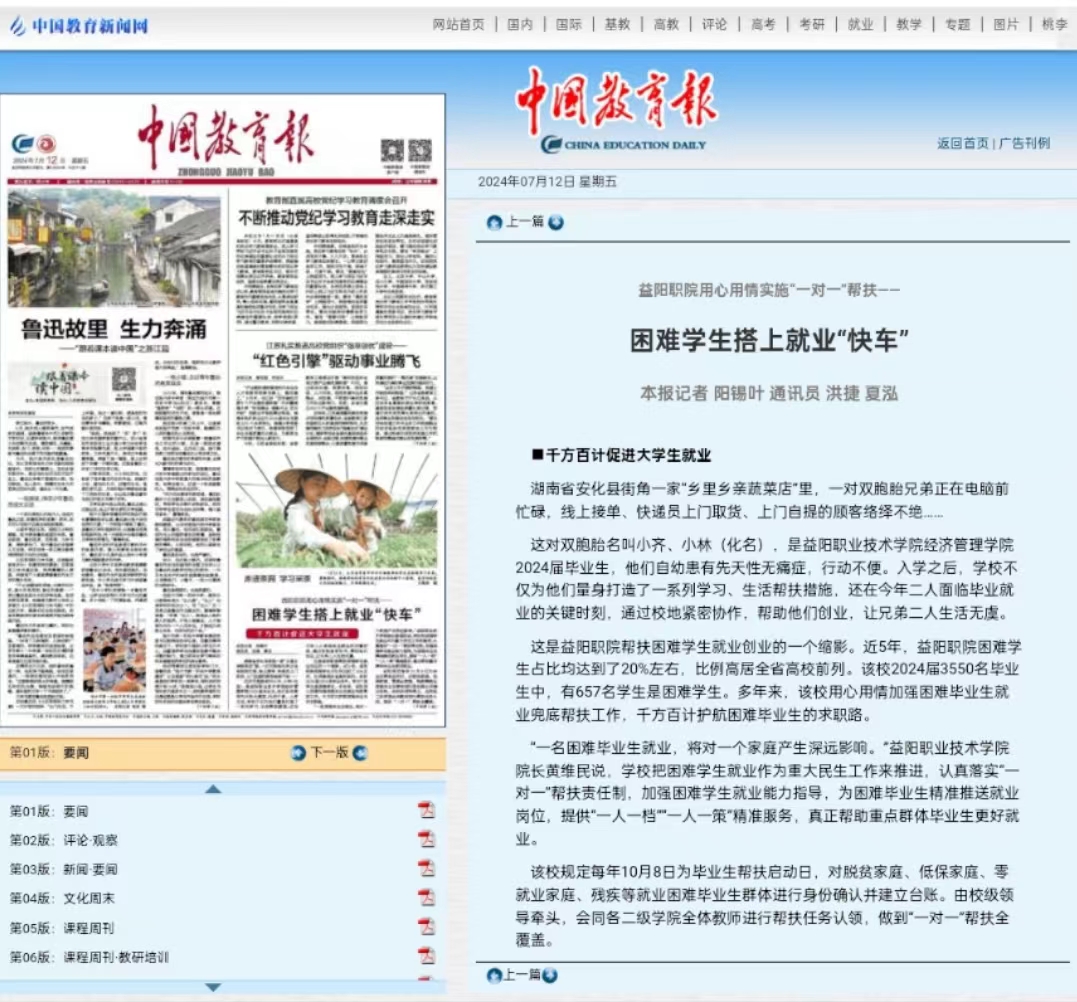The height and width of the screenshot is (1002, 1077).
Task: Click the classroom students photo on page
Action: (x=114, y=650)
